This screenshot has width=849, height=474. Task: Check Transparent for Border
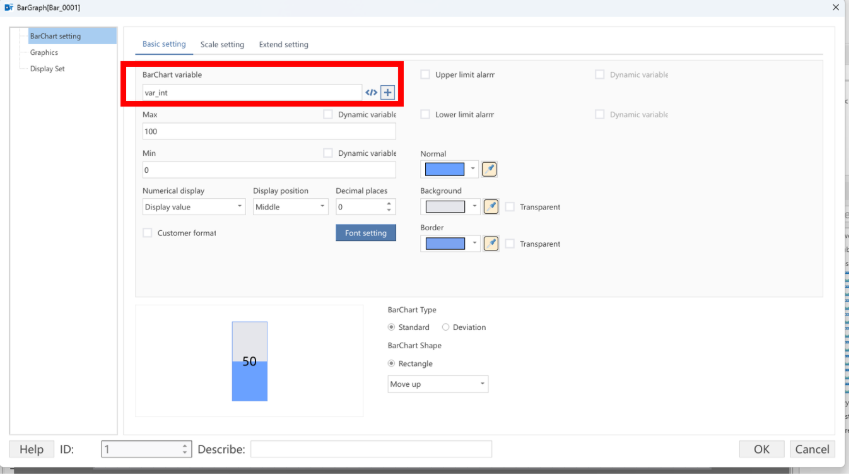coord(510,244)
